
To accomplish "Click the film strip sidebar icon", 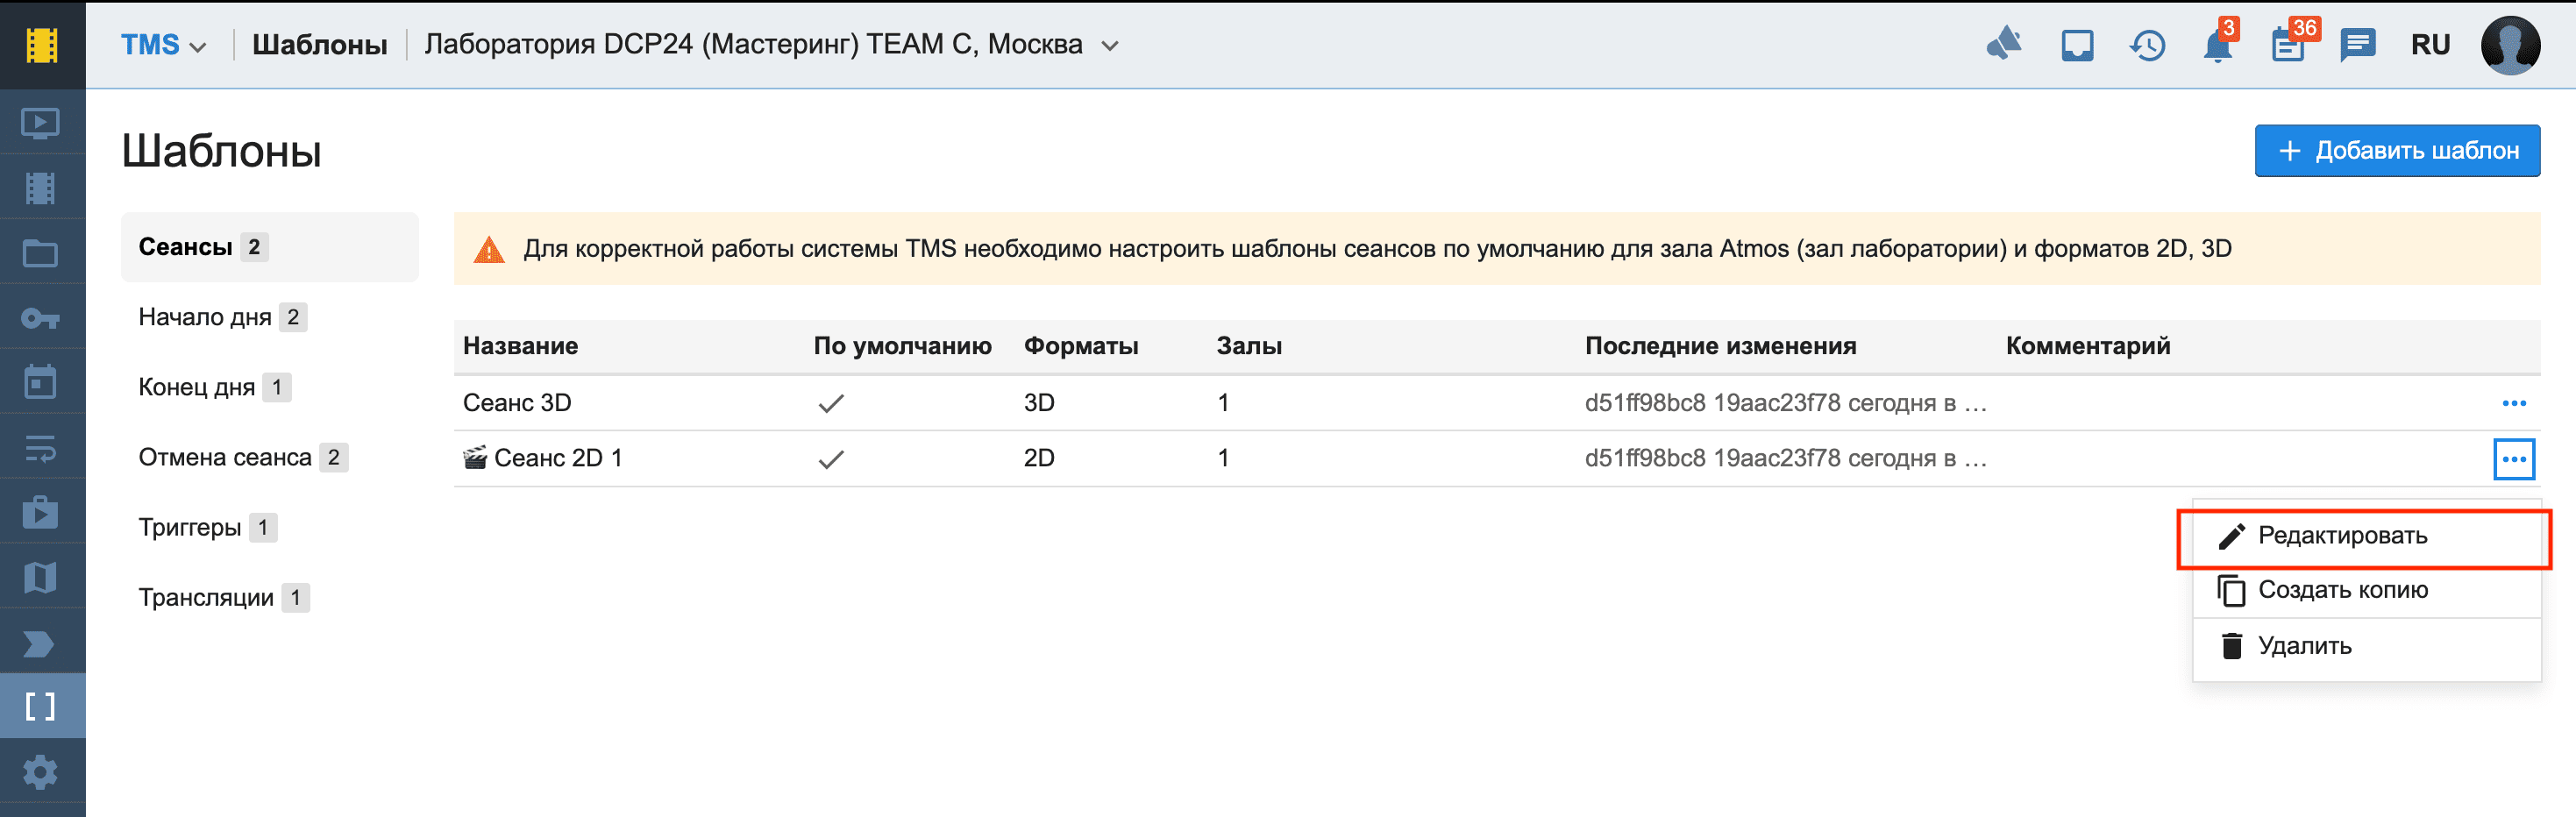I will tap(41, 188).
